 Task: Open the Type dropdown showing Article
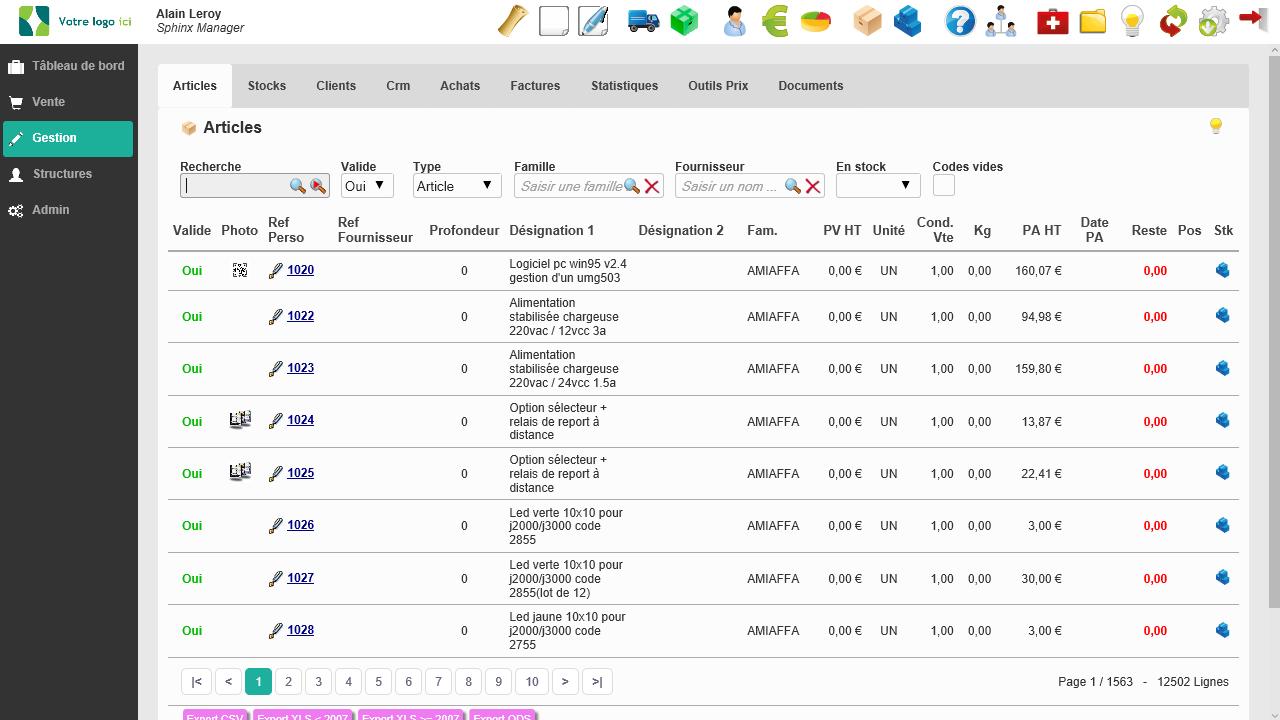(x=457, y=186)
